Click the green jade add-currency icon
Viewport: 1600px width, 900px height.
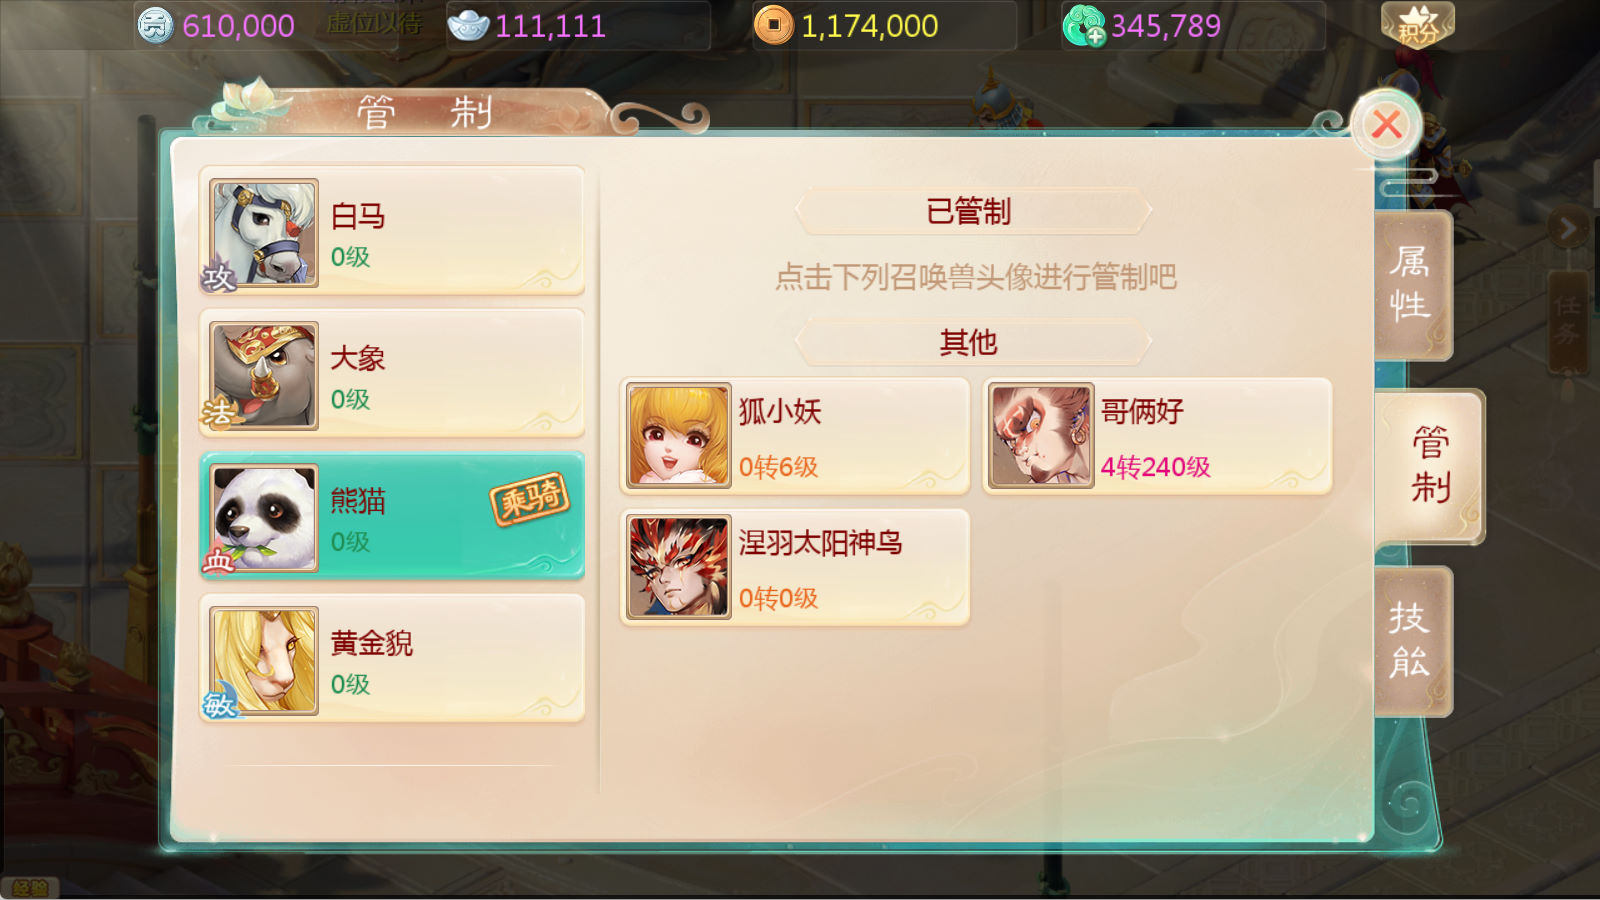pyautogui.click(x=1084, y=26)
